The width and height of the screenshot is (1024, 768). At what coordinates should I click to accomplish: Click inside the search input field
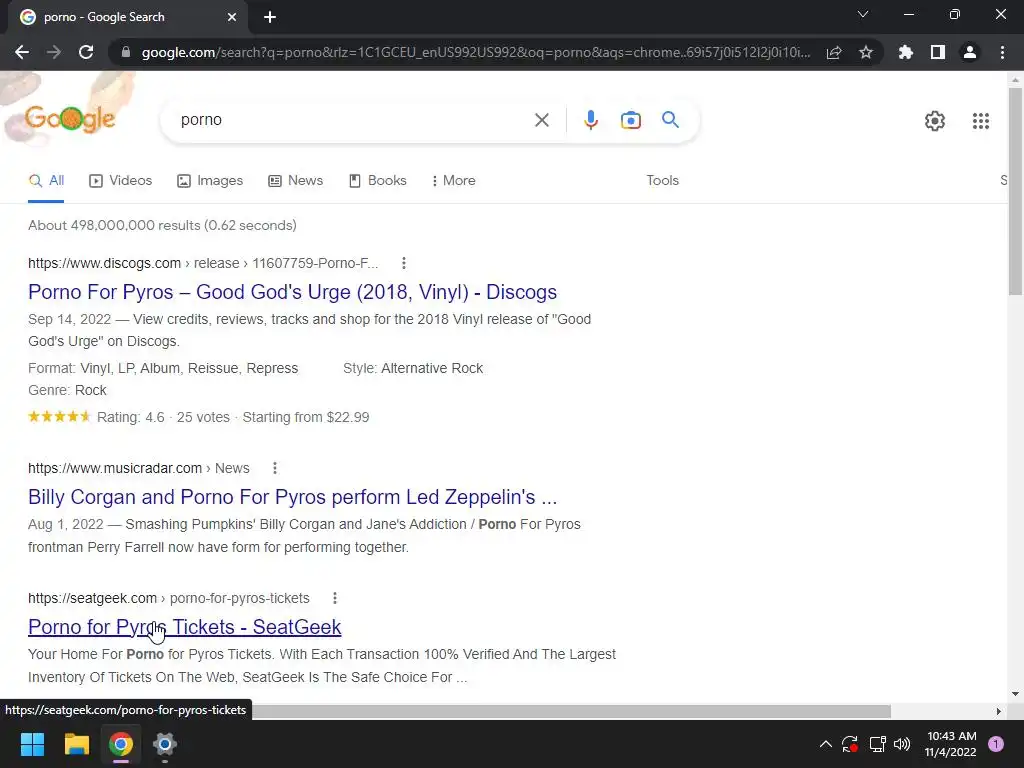[x=353, y=120]
